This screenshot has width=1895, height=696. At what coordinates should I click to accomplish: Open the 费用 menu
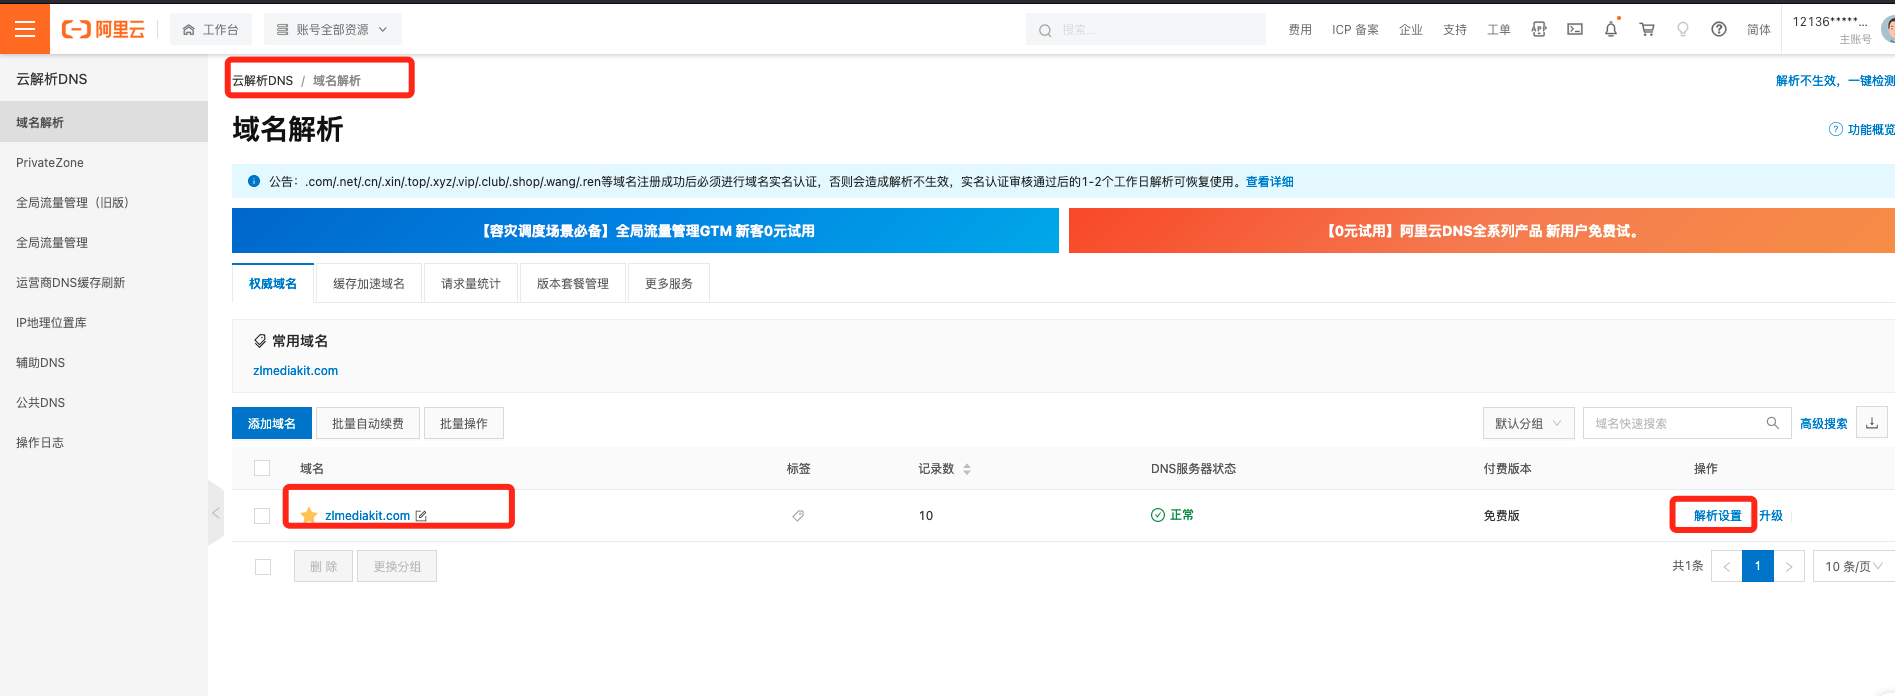(1300, 30)
